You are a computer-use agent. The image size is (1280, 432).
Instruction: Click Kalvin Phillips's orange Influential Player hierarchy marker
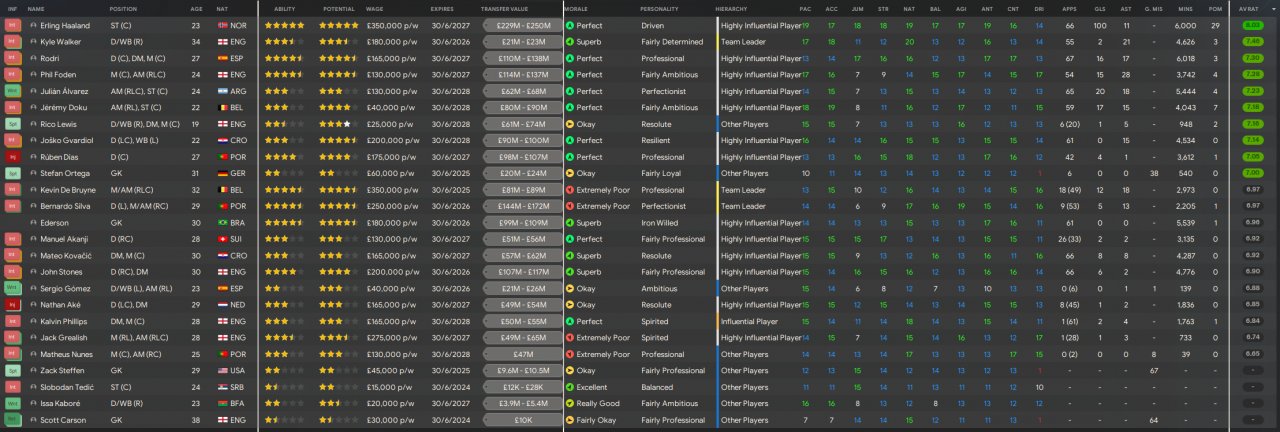(x=717, y=321)
